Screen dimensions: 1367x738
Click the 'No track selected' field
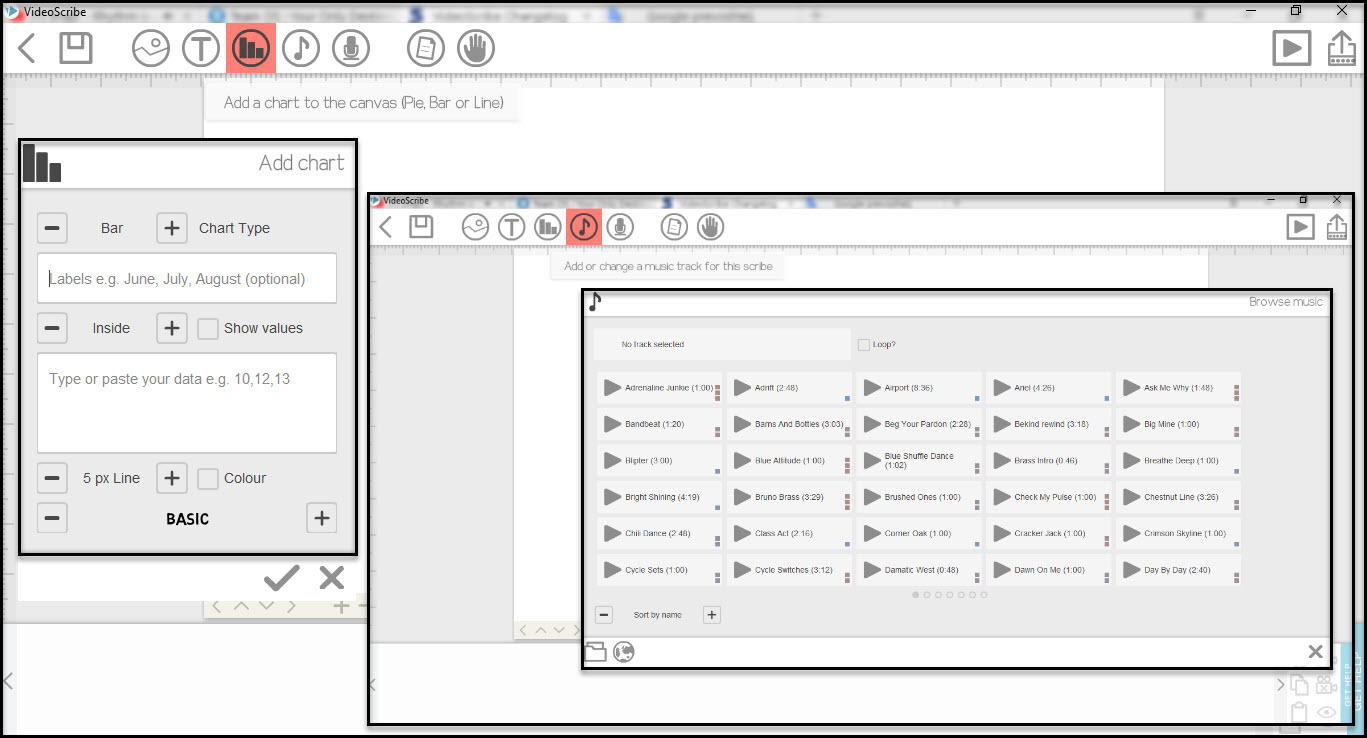pos(721,344)
